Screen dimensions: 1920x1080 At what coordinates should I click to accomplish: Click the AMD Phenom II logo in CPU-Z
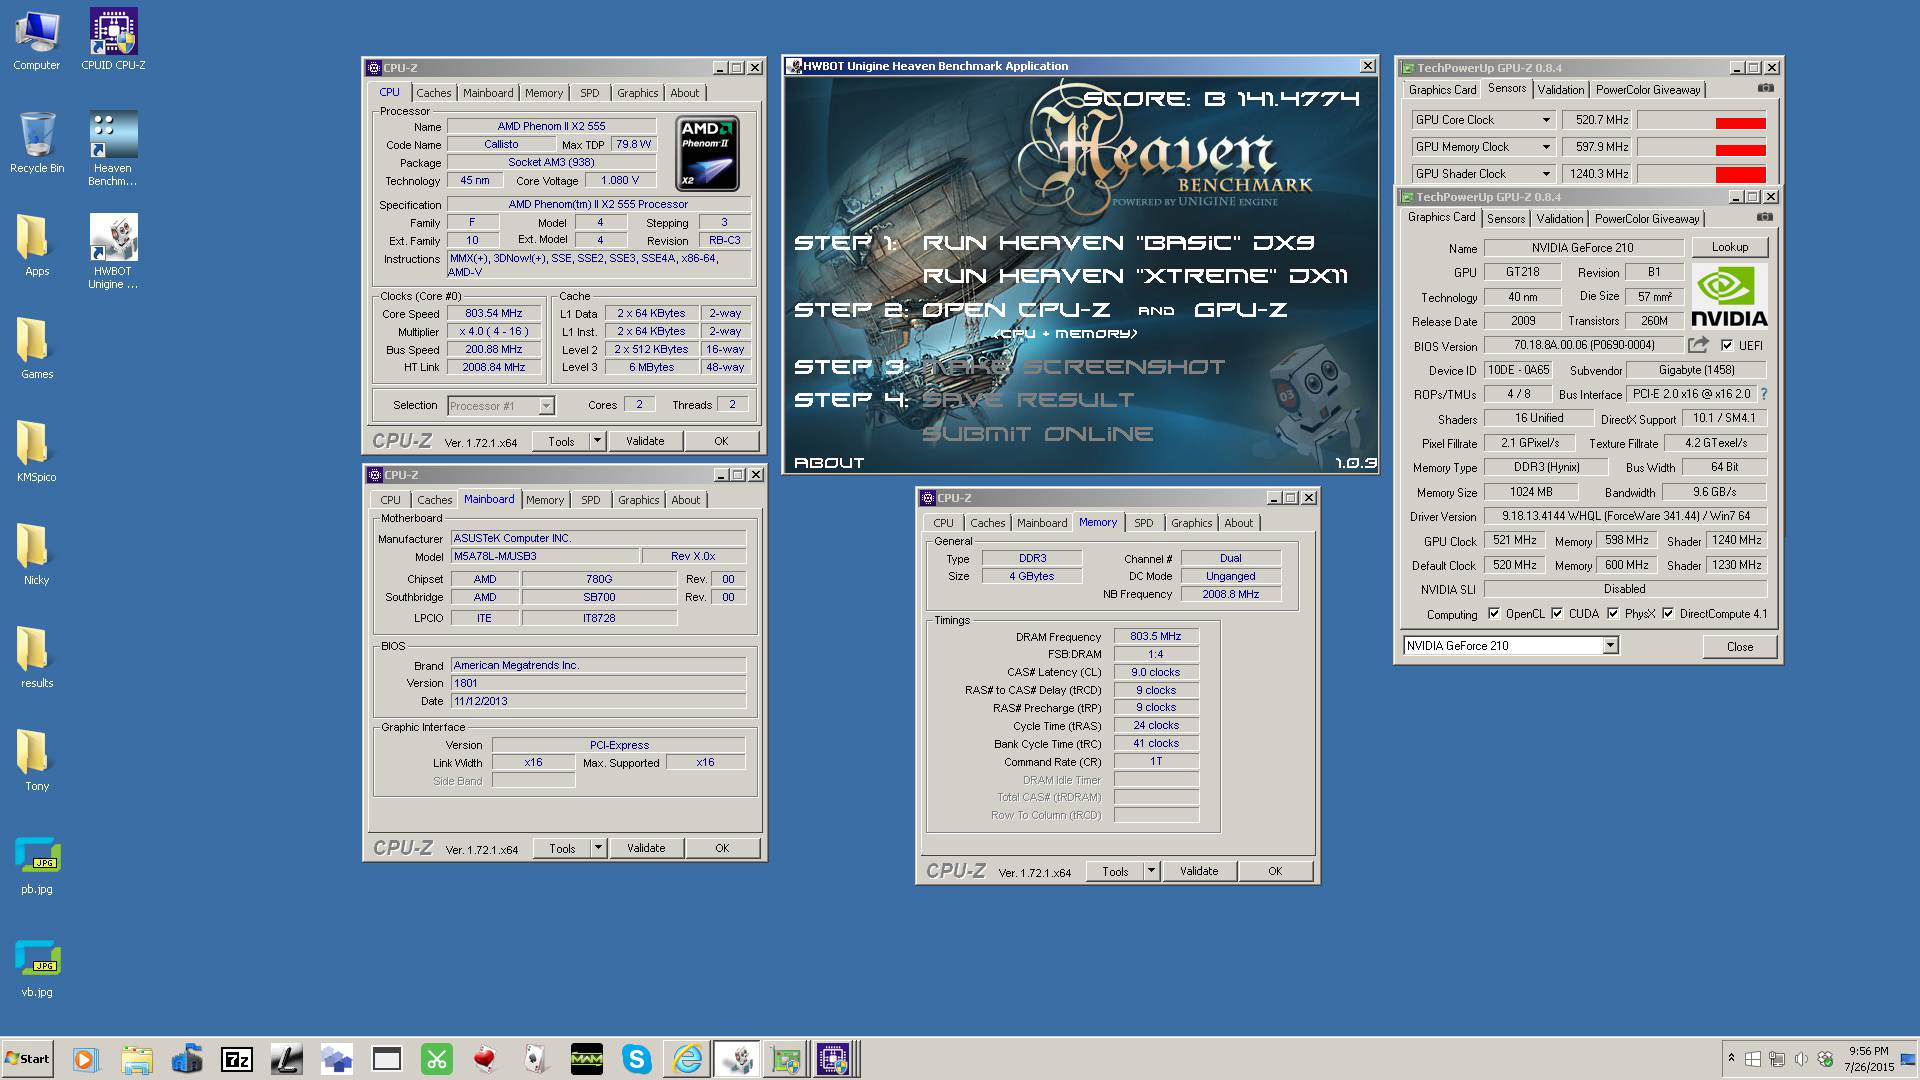[x=708, y=154]
